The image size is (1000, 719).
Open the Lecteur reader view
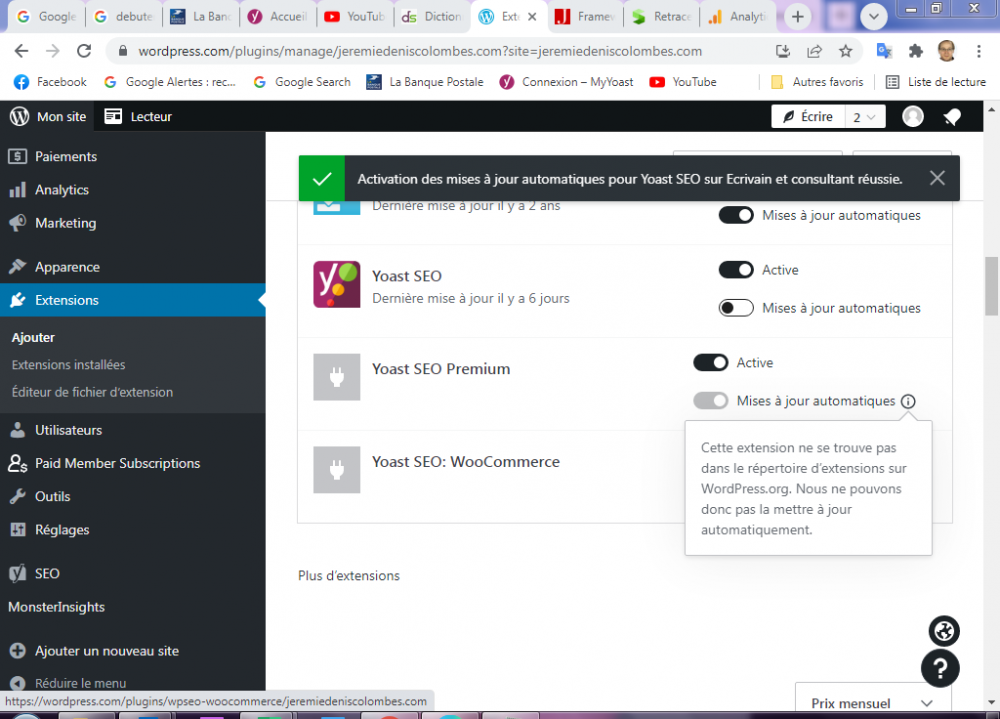coord(138,117)
